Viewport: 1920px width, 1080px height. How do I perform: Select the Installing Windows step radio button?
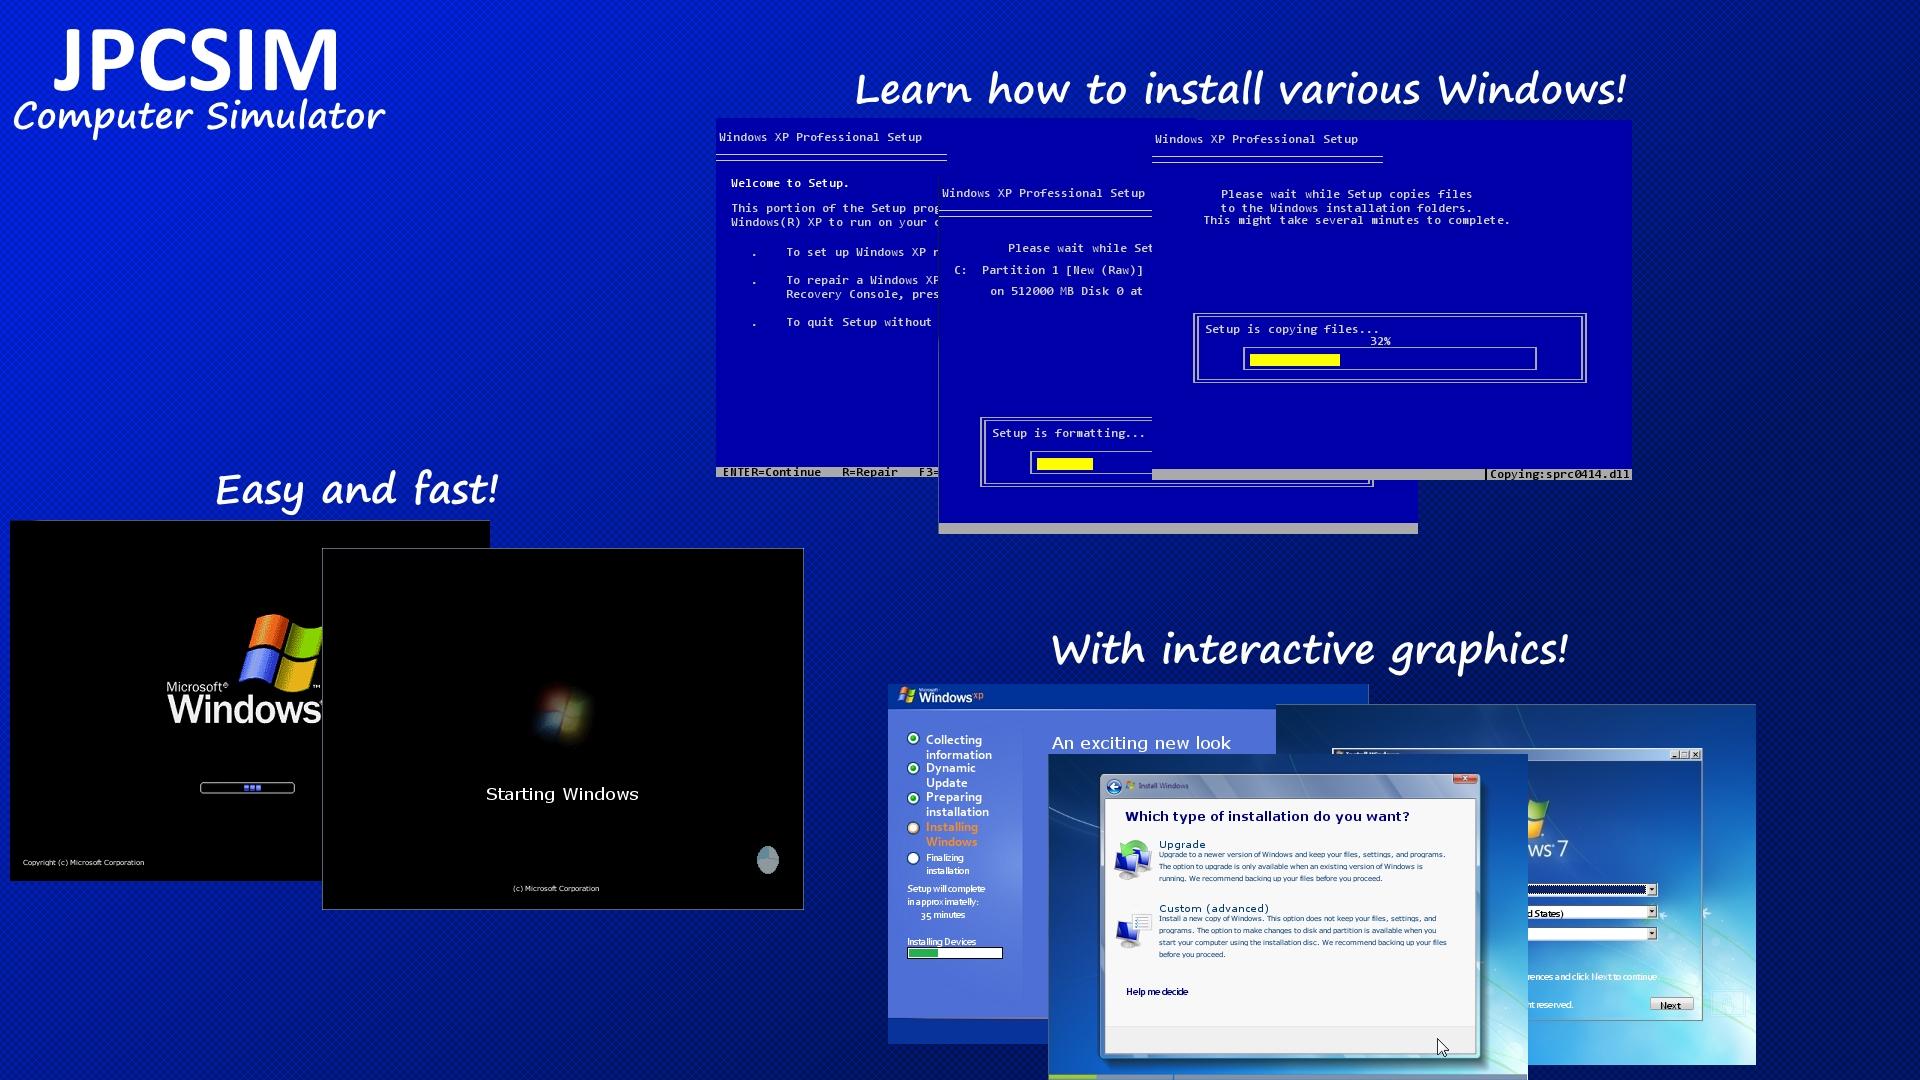coord(913,828)
